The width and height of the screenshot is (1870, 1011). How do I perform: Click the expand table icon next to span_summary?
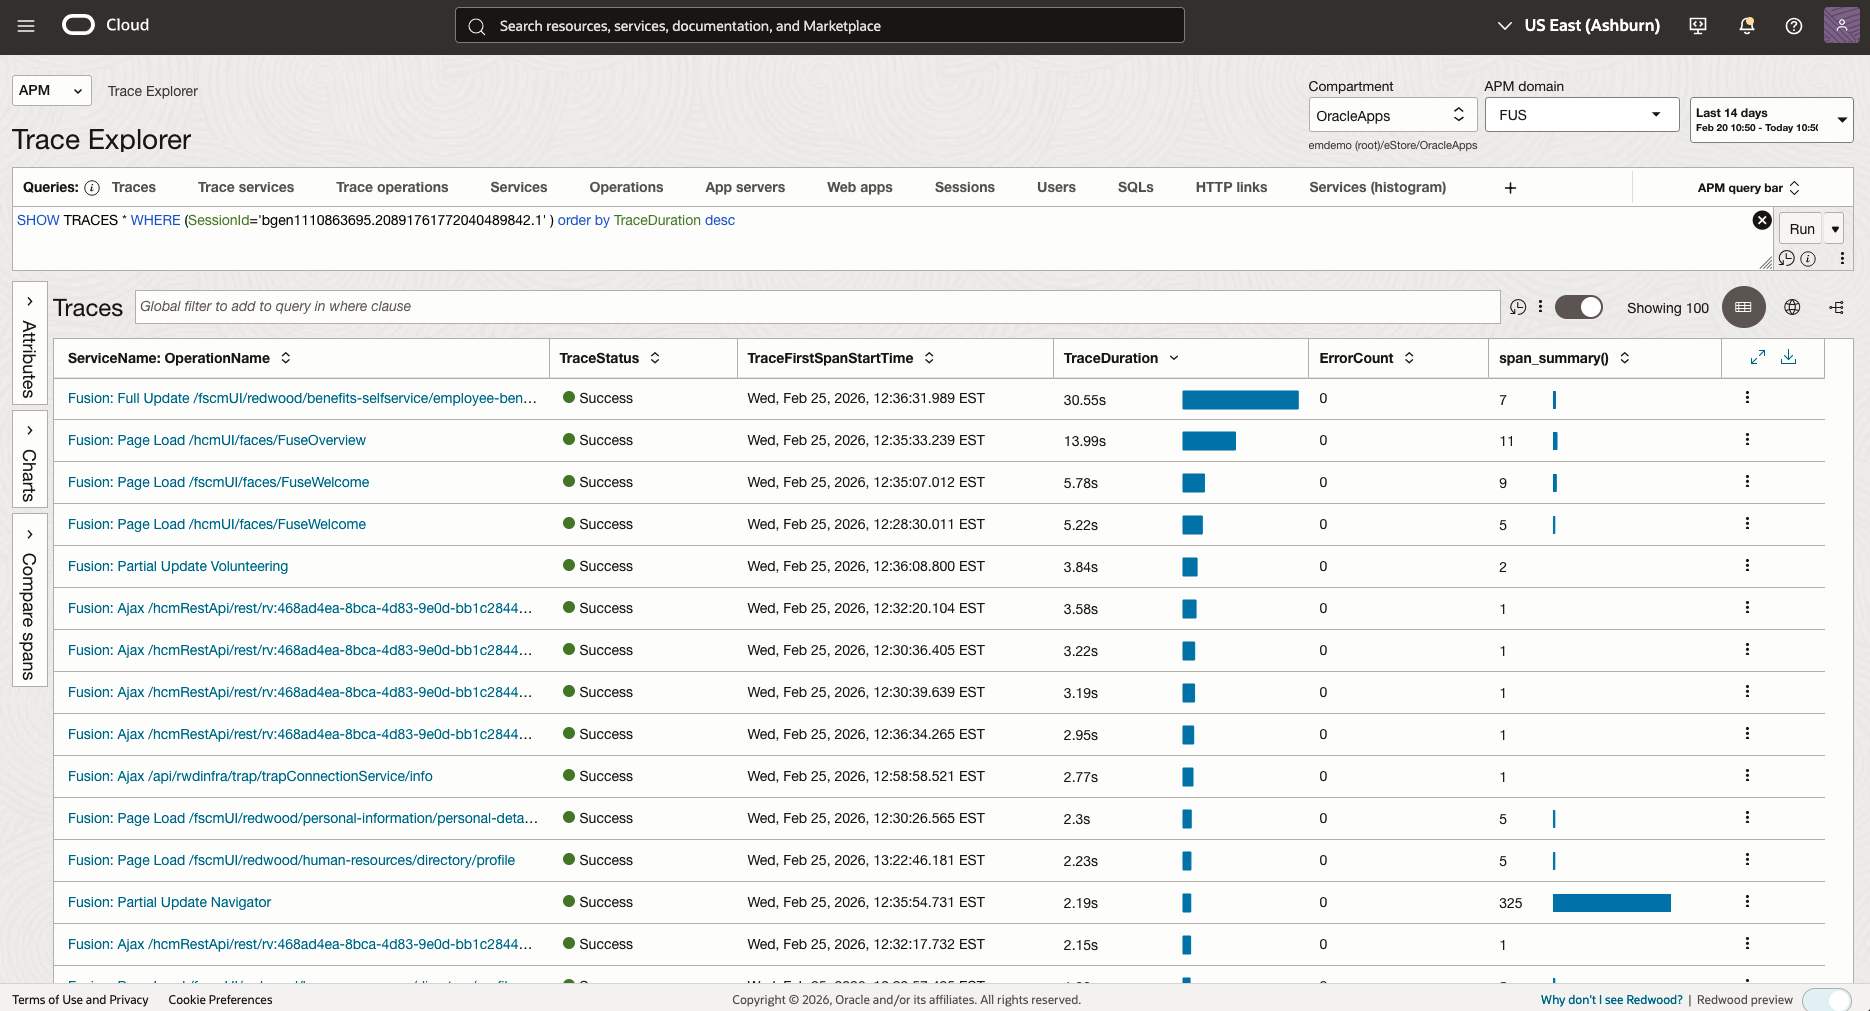click(1758, 357)
